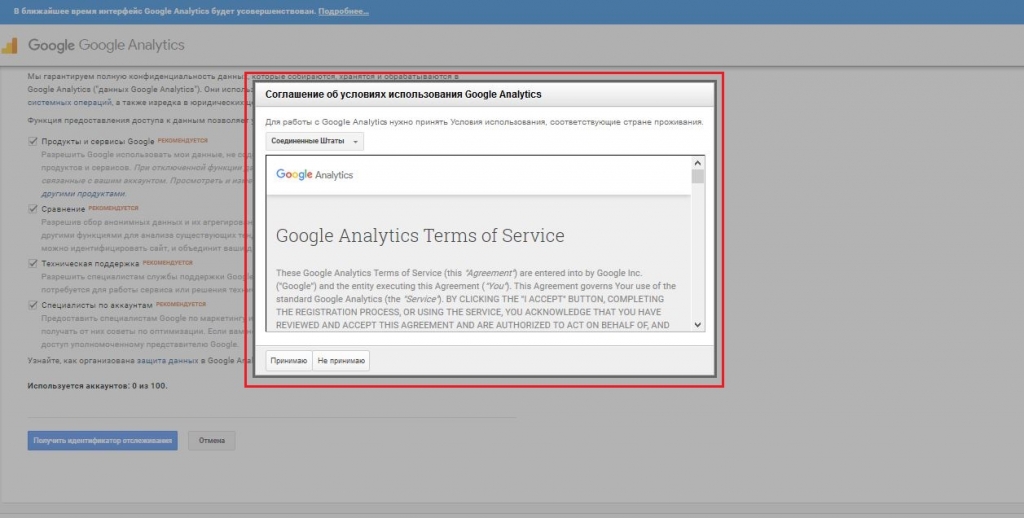Click 'РЕКОМЕНДУЕТСЯ' label next to Техническая поддержка
The image size is (1024, 518).
pyautogui.click(x=168, y=263)
